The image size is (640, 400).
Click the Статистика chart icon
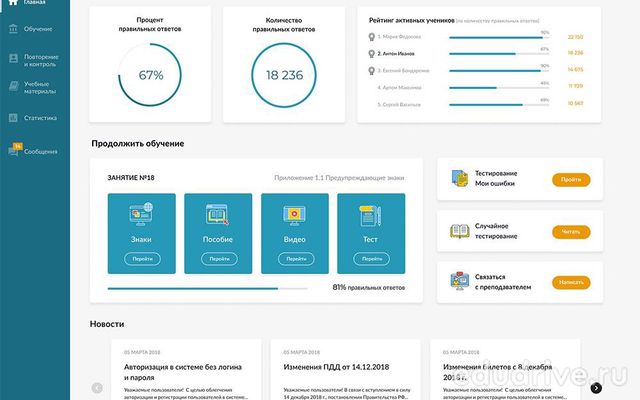[13, 118]
